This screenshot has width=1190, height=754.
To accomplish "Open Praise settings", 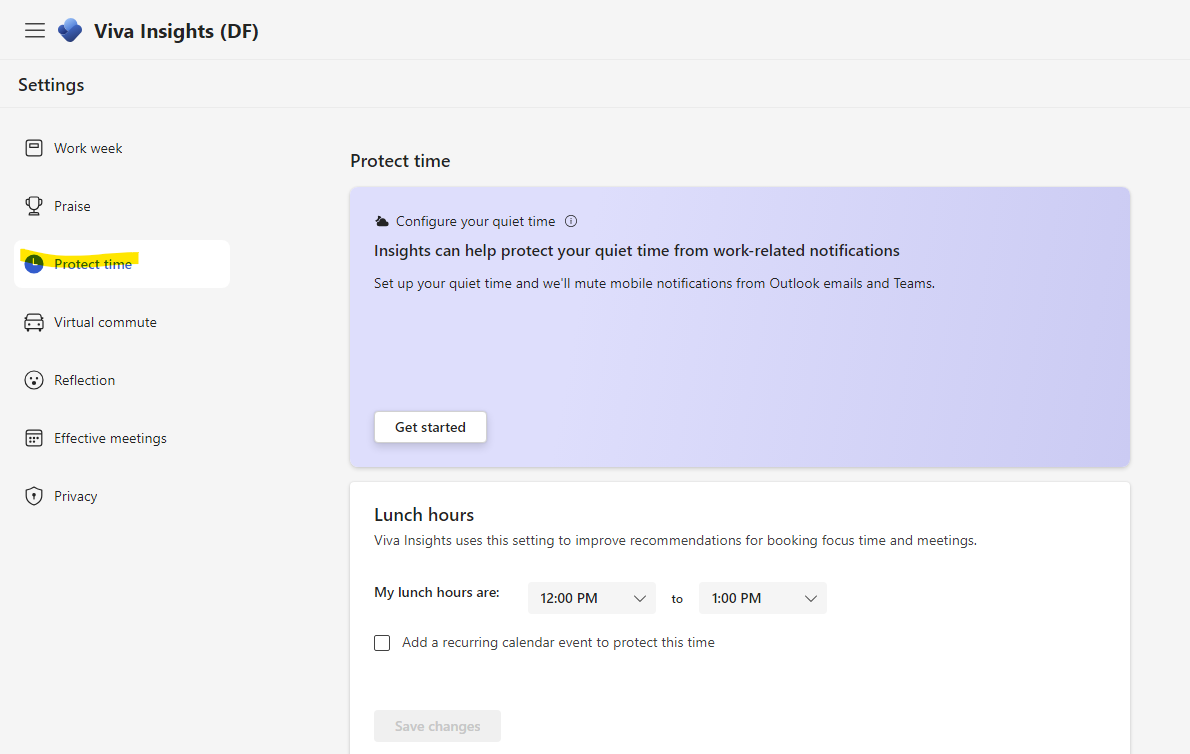I will click(121, 206).
